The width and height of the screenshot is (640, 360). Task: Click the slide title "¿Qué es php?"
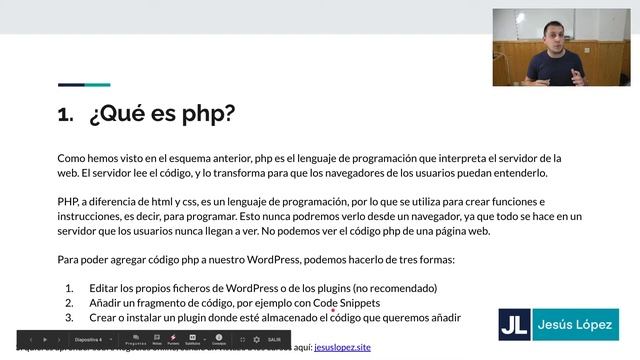coord(162,113)
